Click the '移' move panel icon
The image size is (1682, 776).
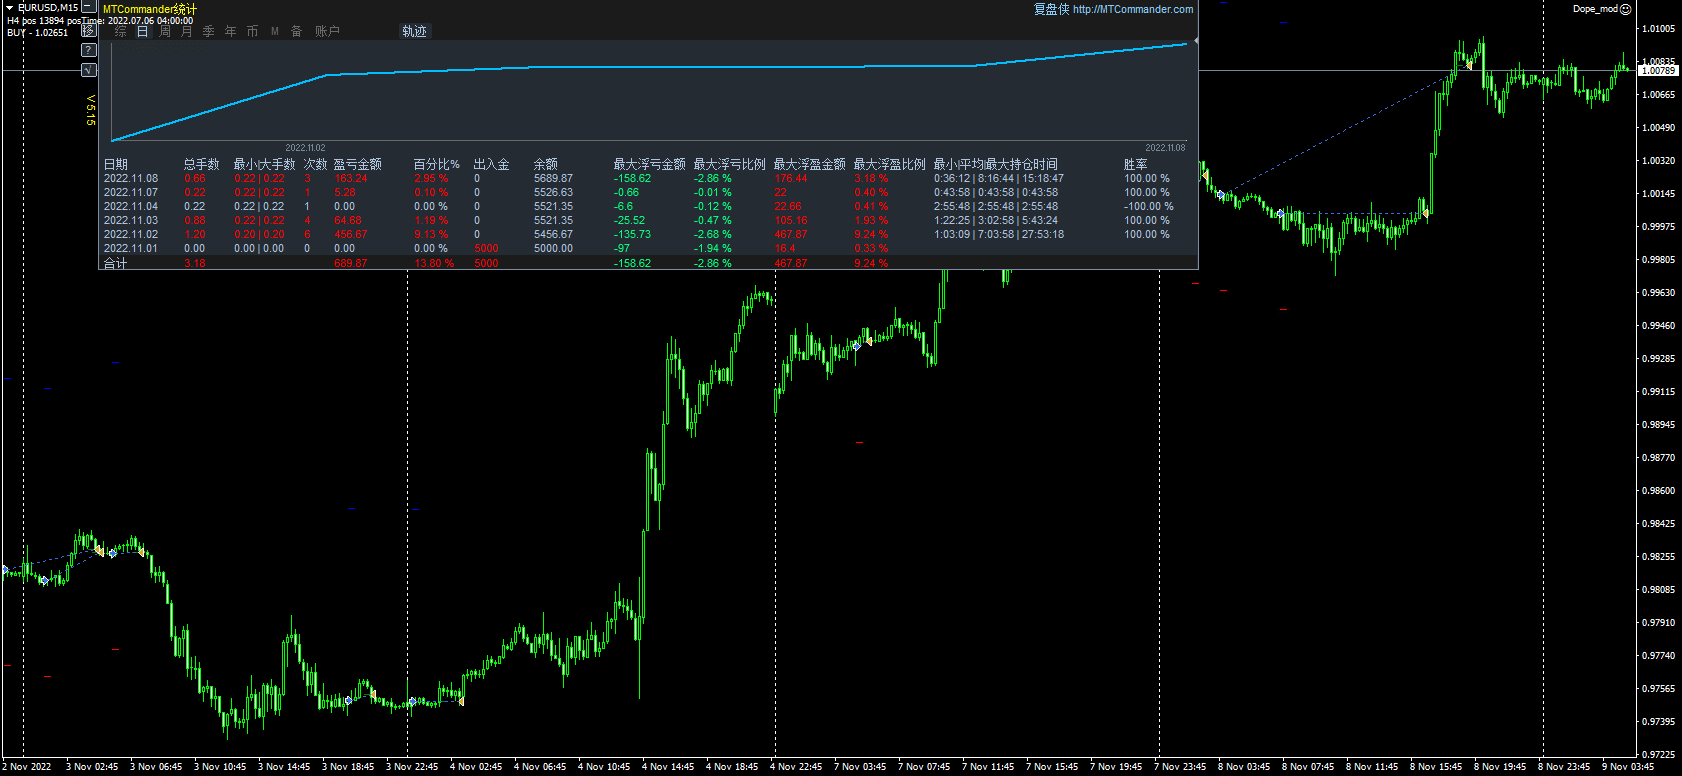click(88, 30)
